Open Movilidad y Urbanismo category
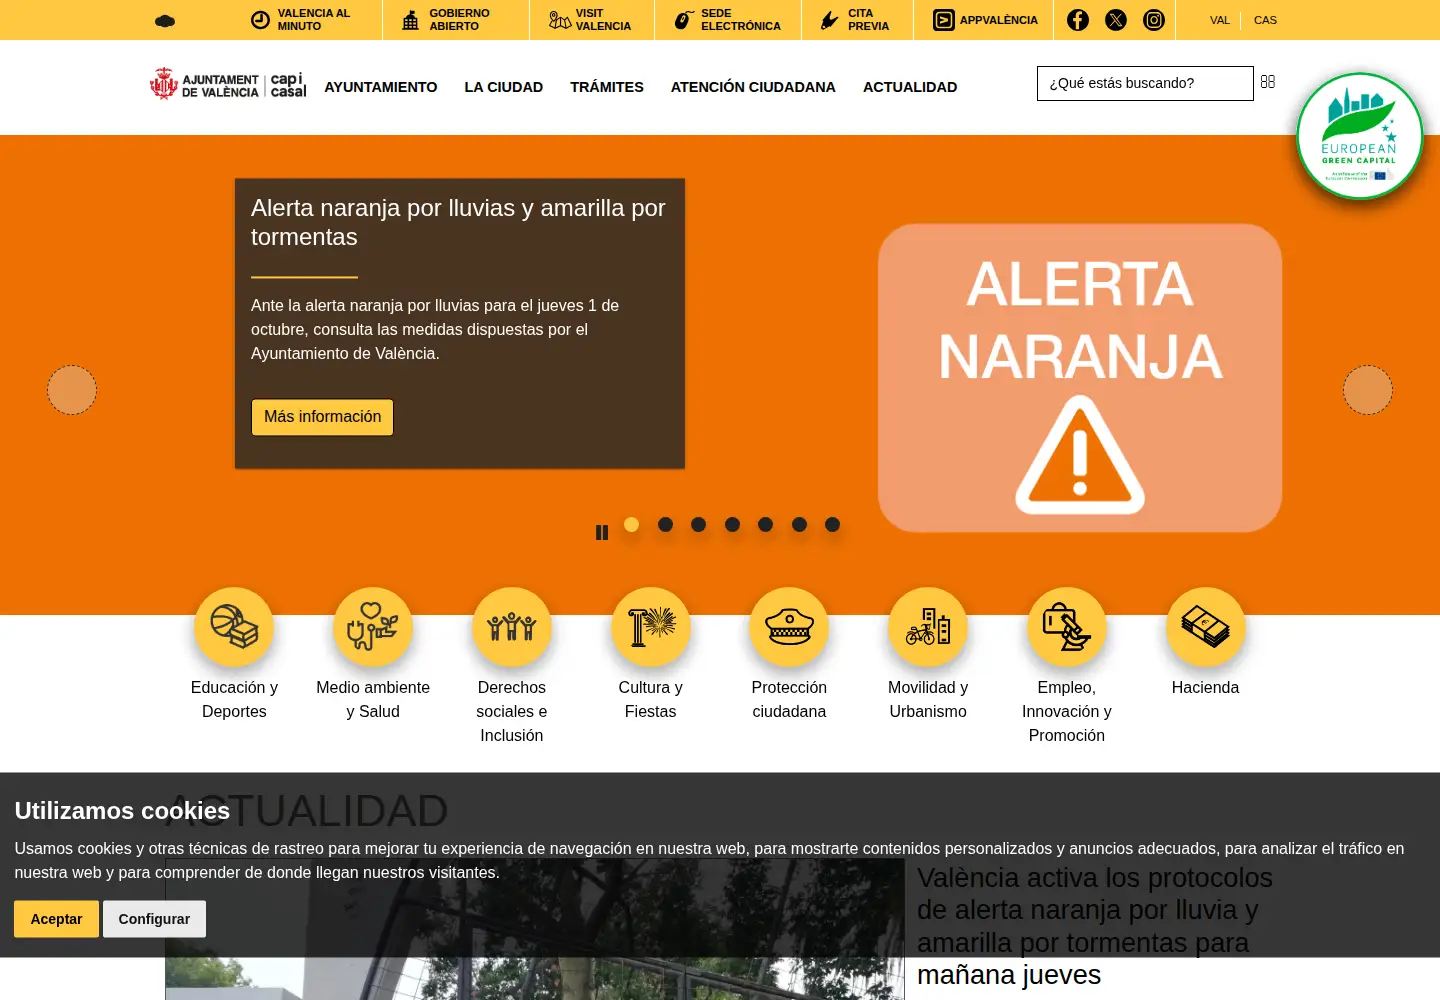1440x1000 pixels. coord(928,655)
